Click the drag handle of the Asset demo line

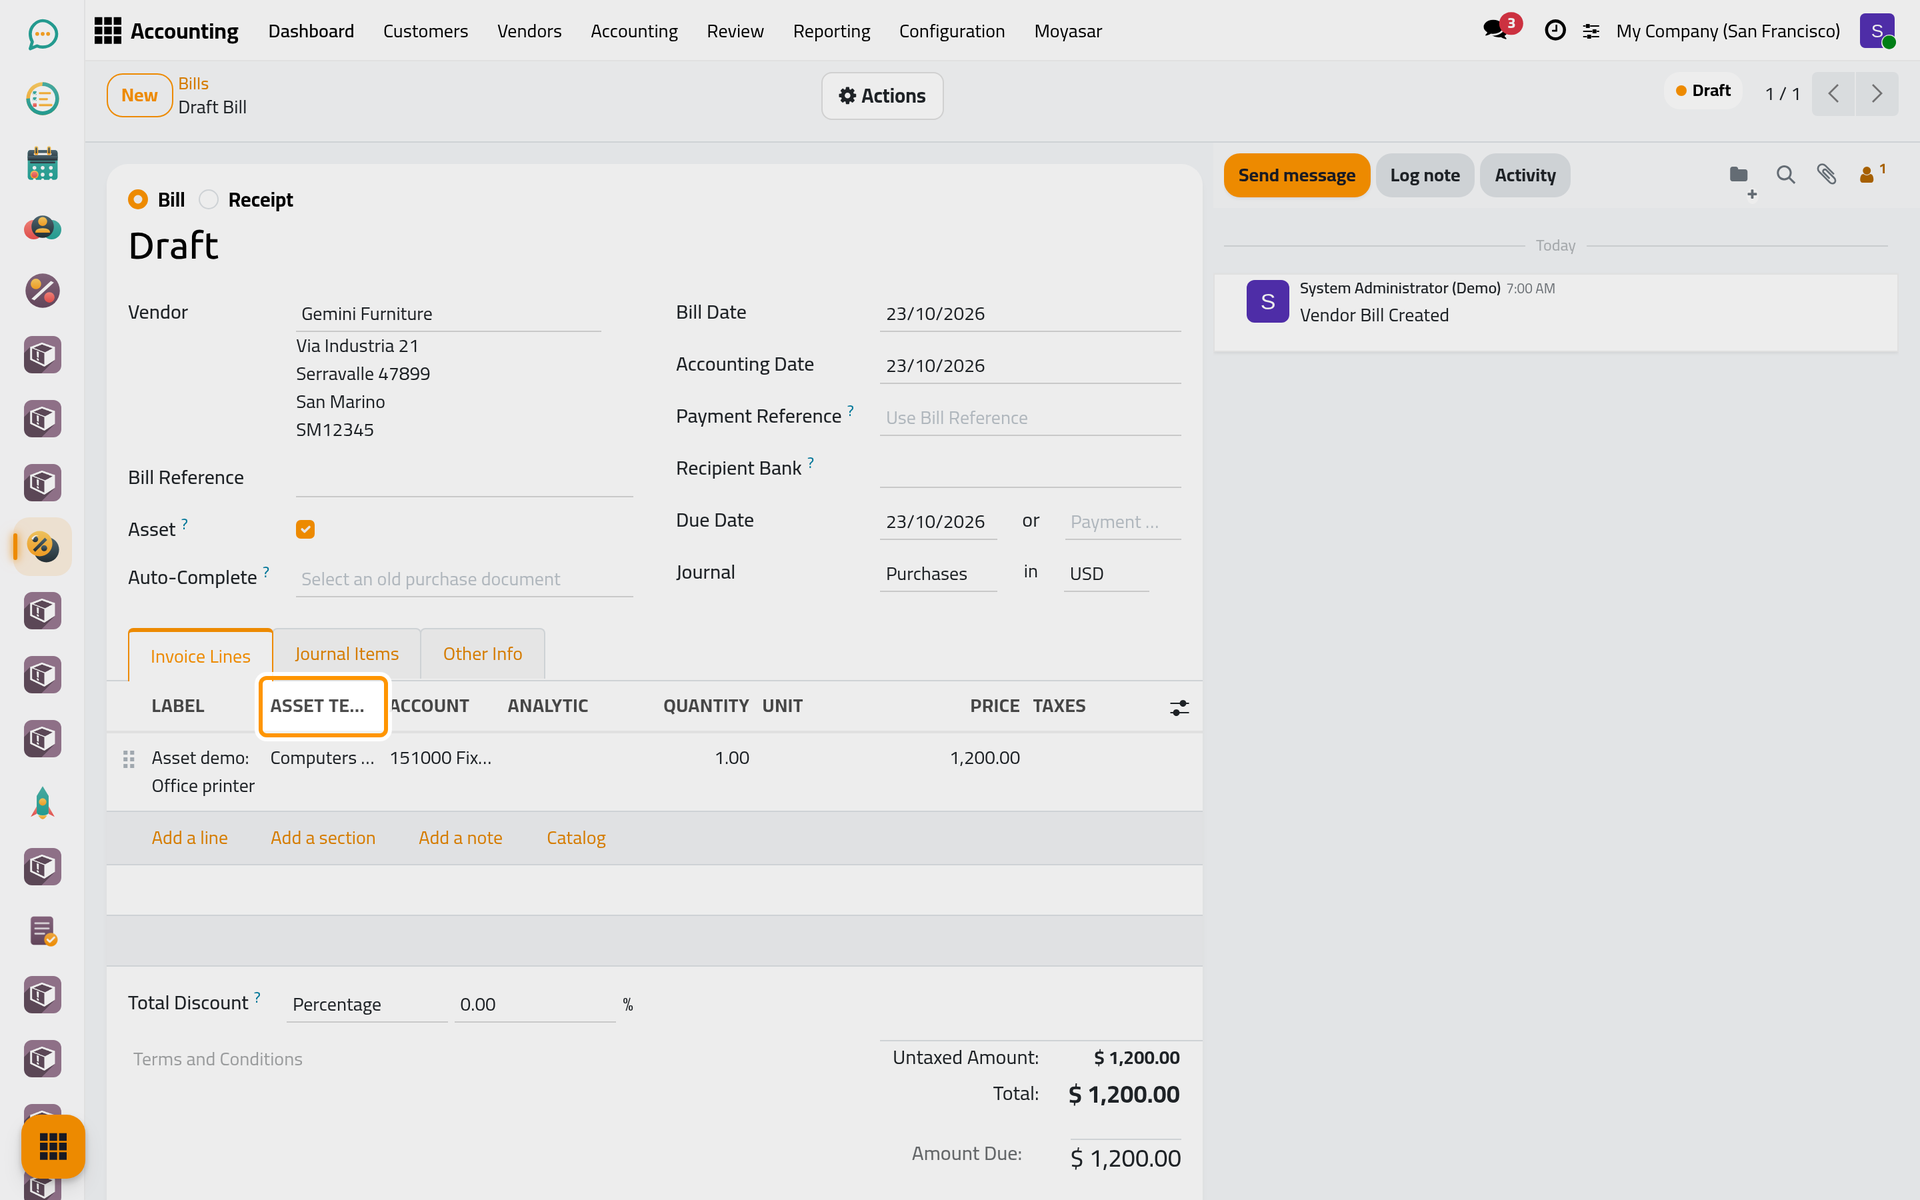[129, 759]
